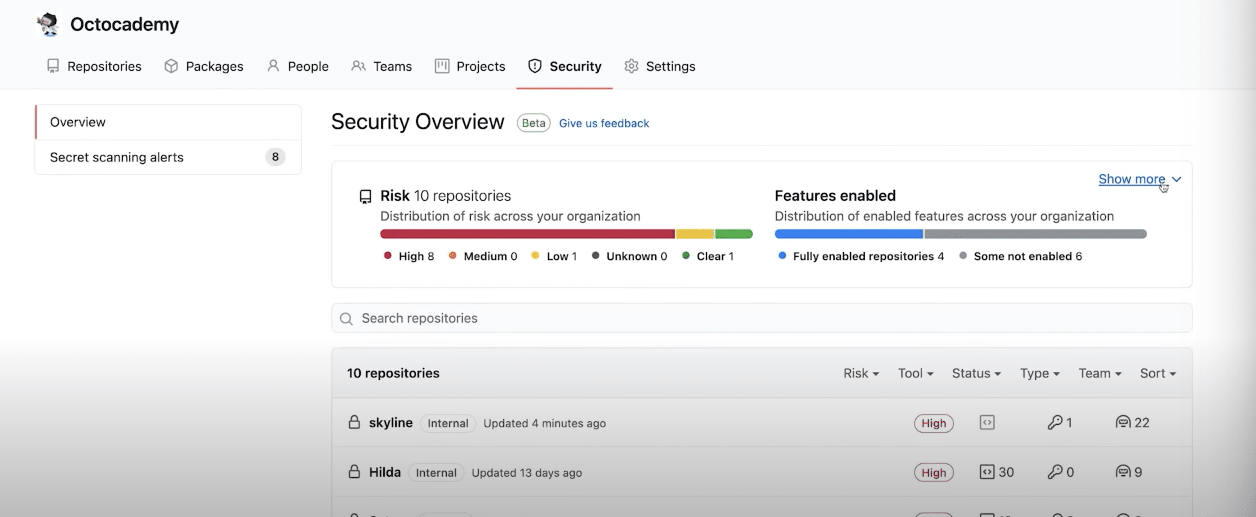
Task: Click the Give us feedback link
Action: tap(604, 123)
